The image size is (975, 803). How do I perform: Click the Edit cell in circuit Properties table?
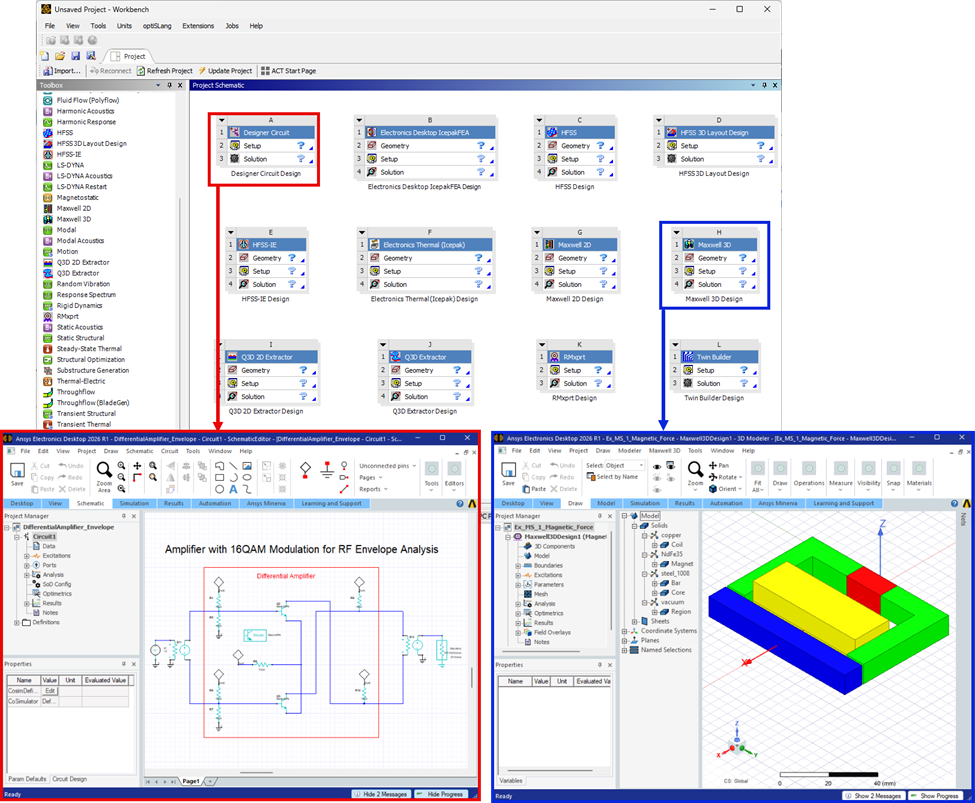coord(50,691)
